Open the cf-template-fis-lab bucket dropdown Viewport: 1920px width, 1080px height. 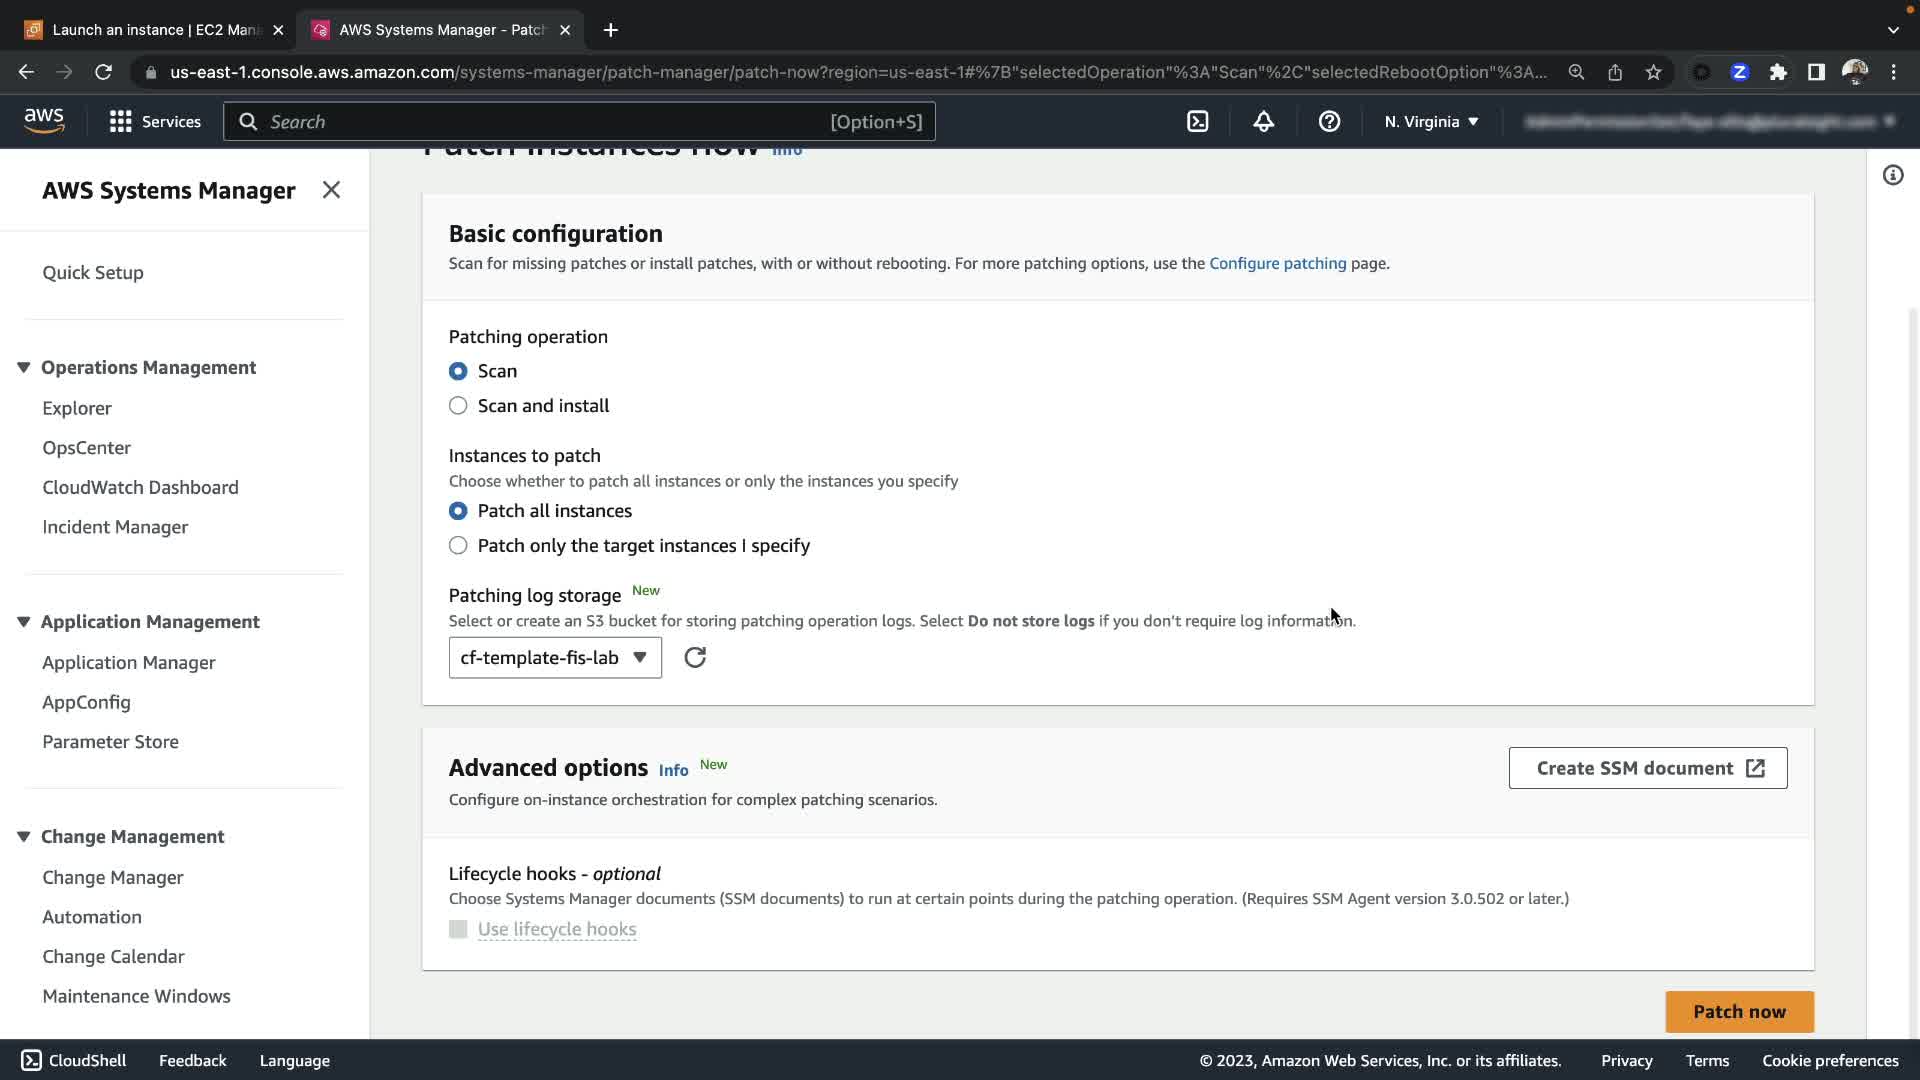coord(555,657)
